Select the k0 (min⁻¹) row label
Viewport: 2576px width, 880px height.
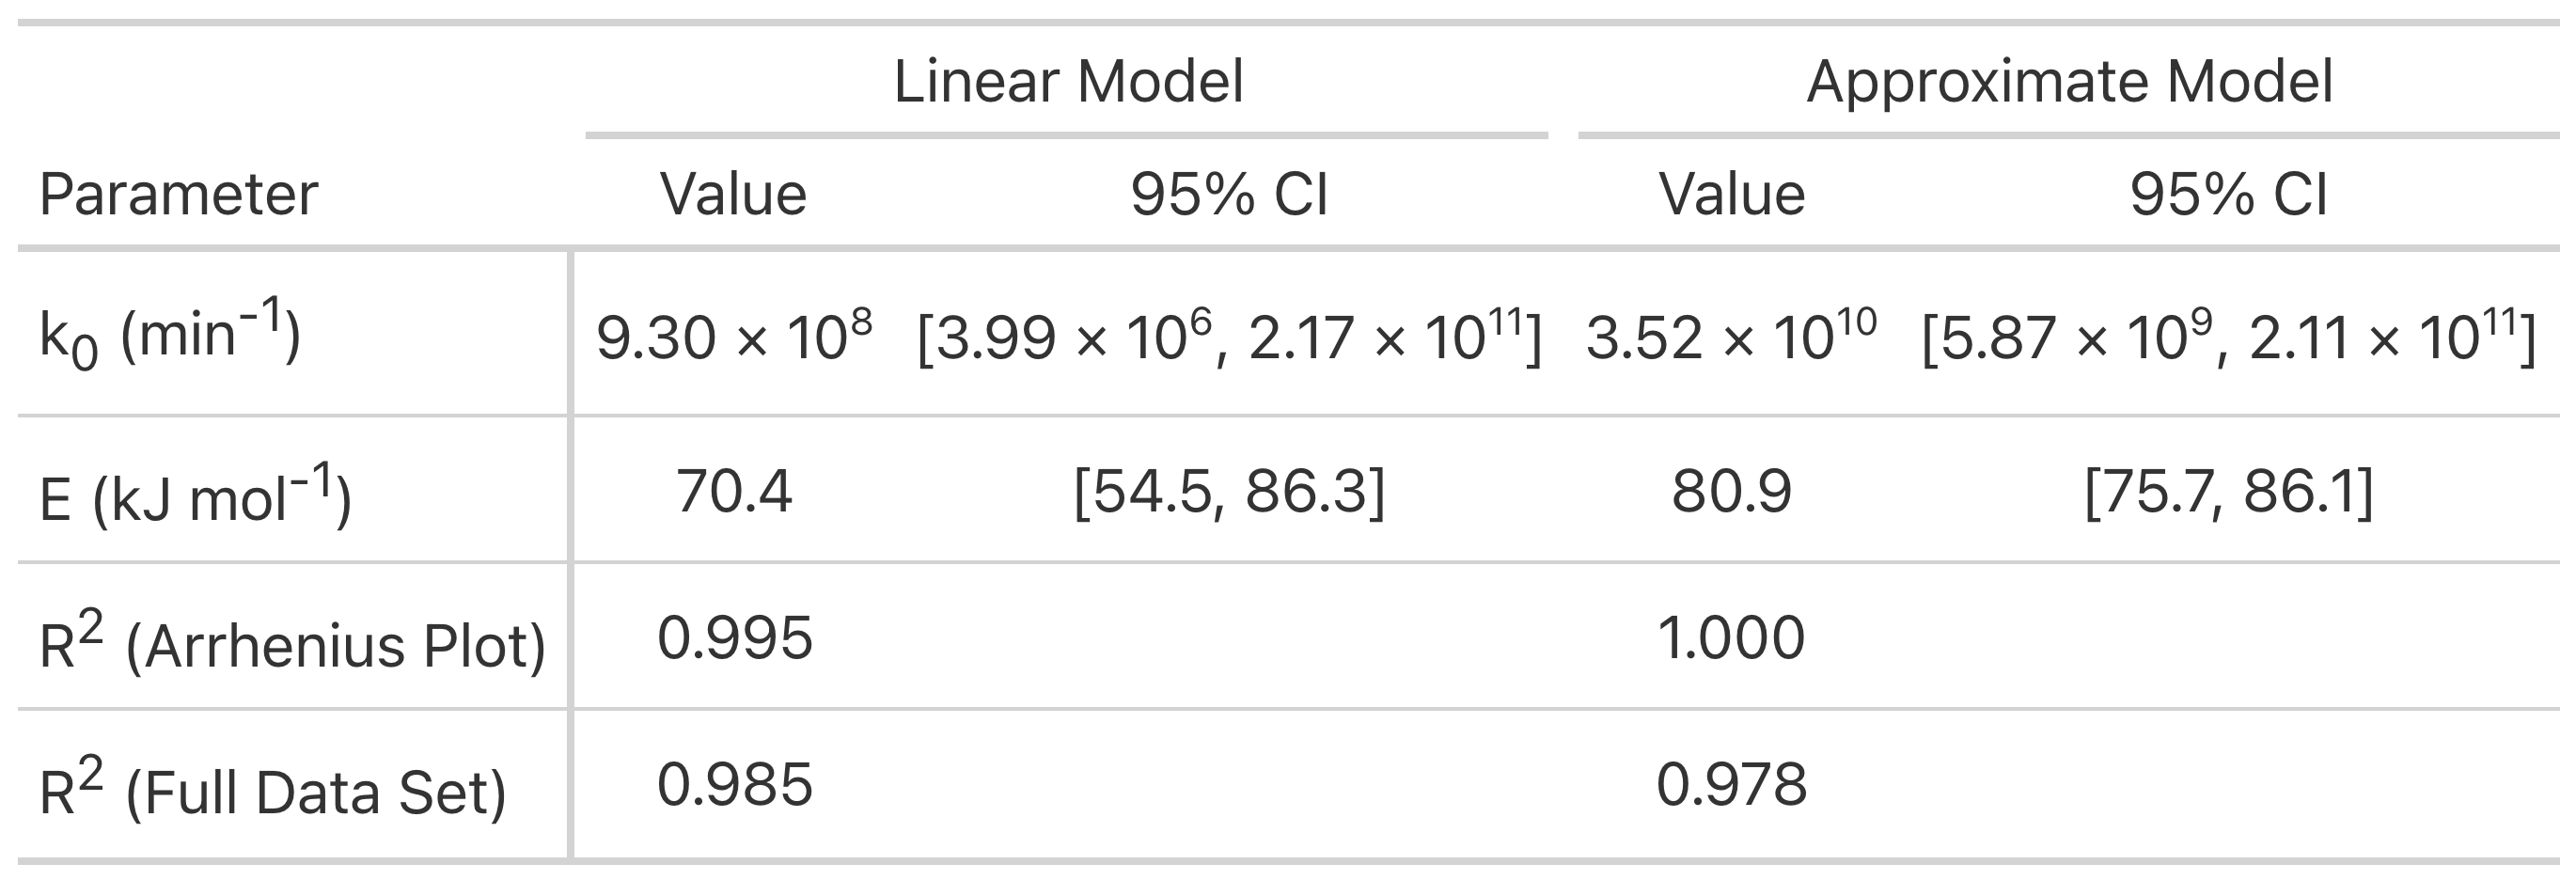169,334
